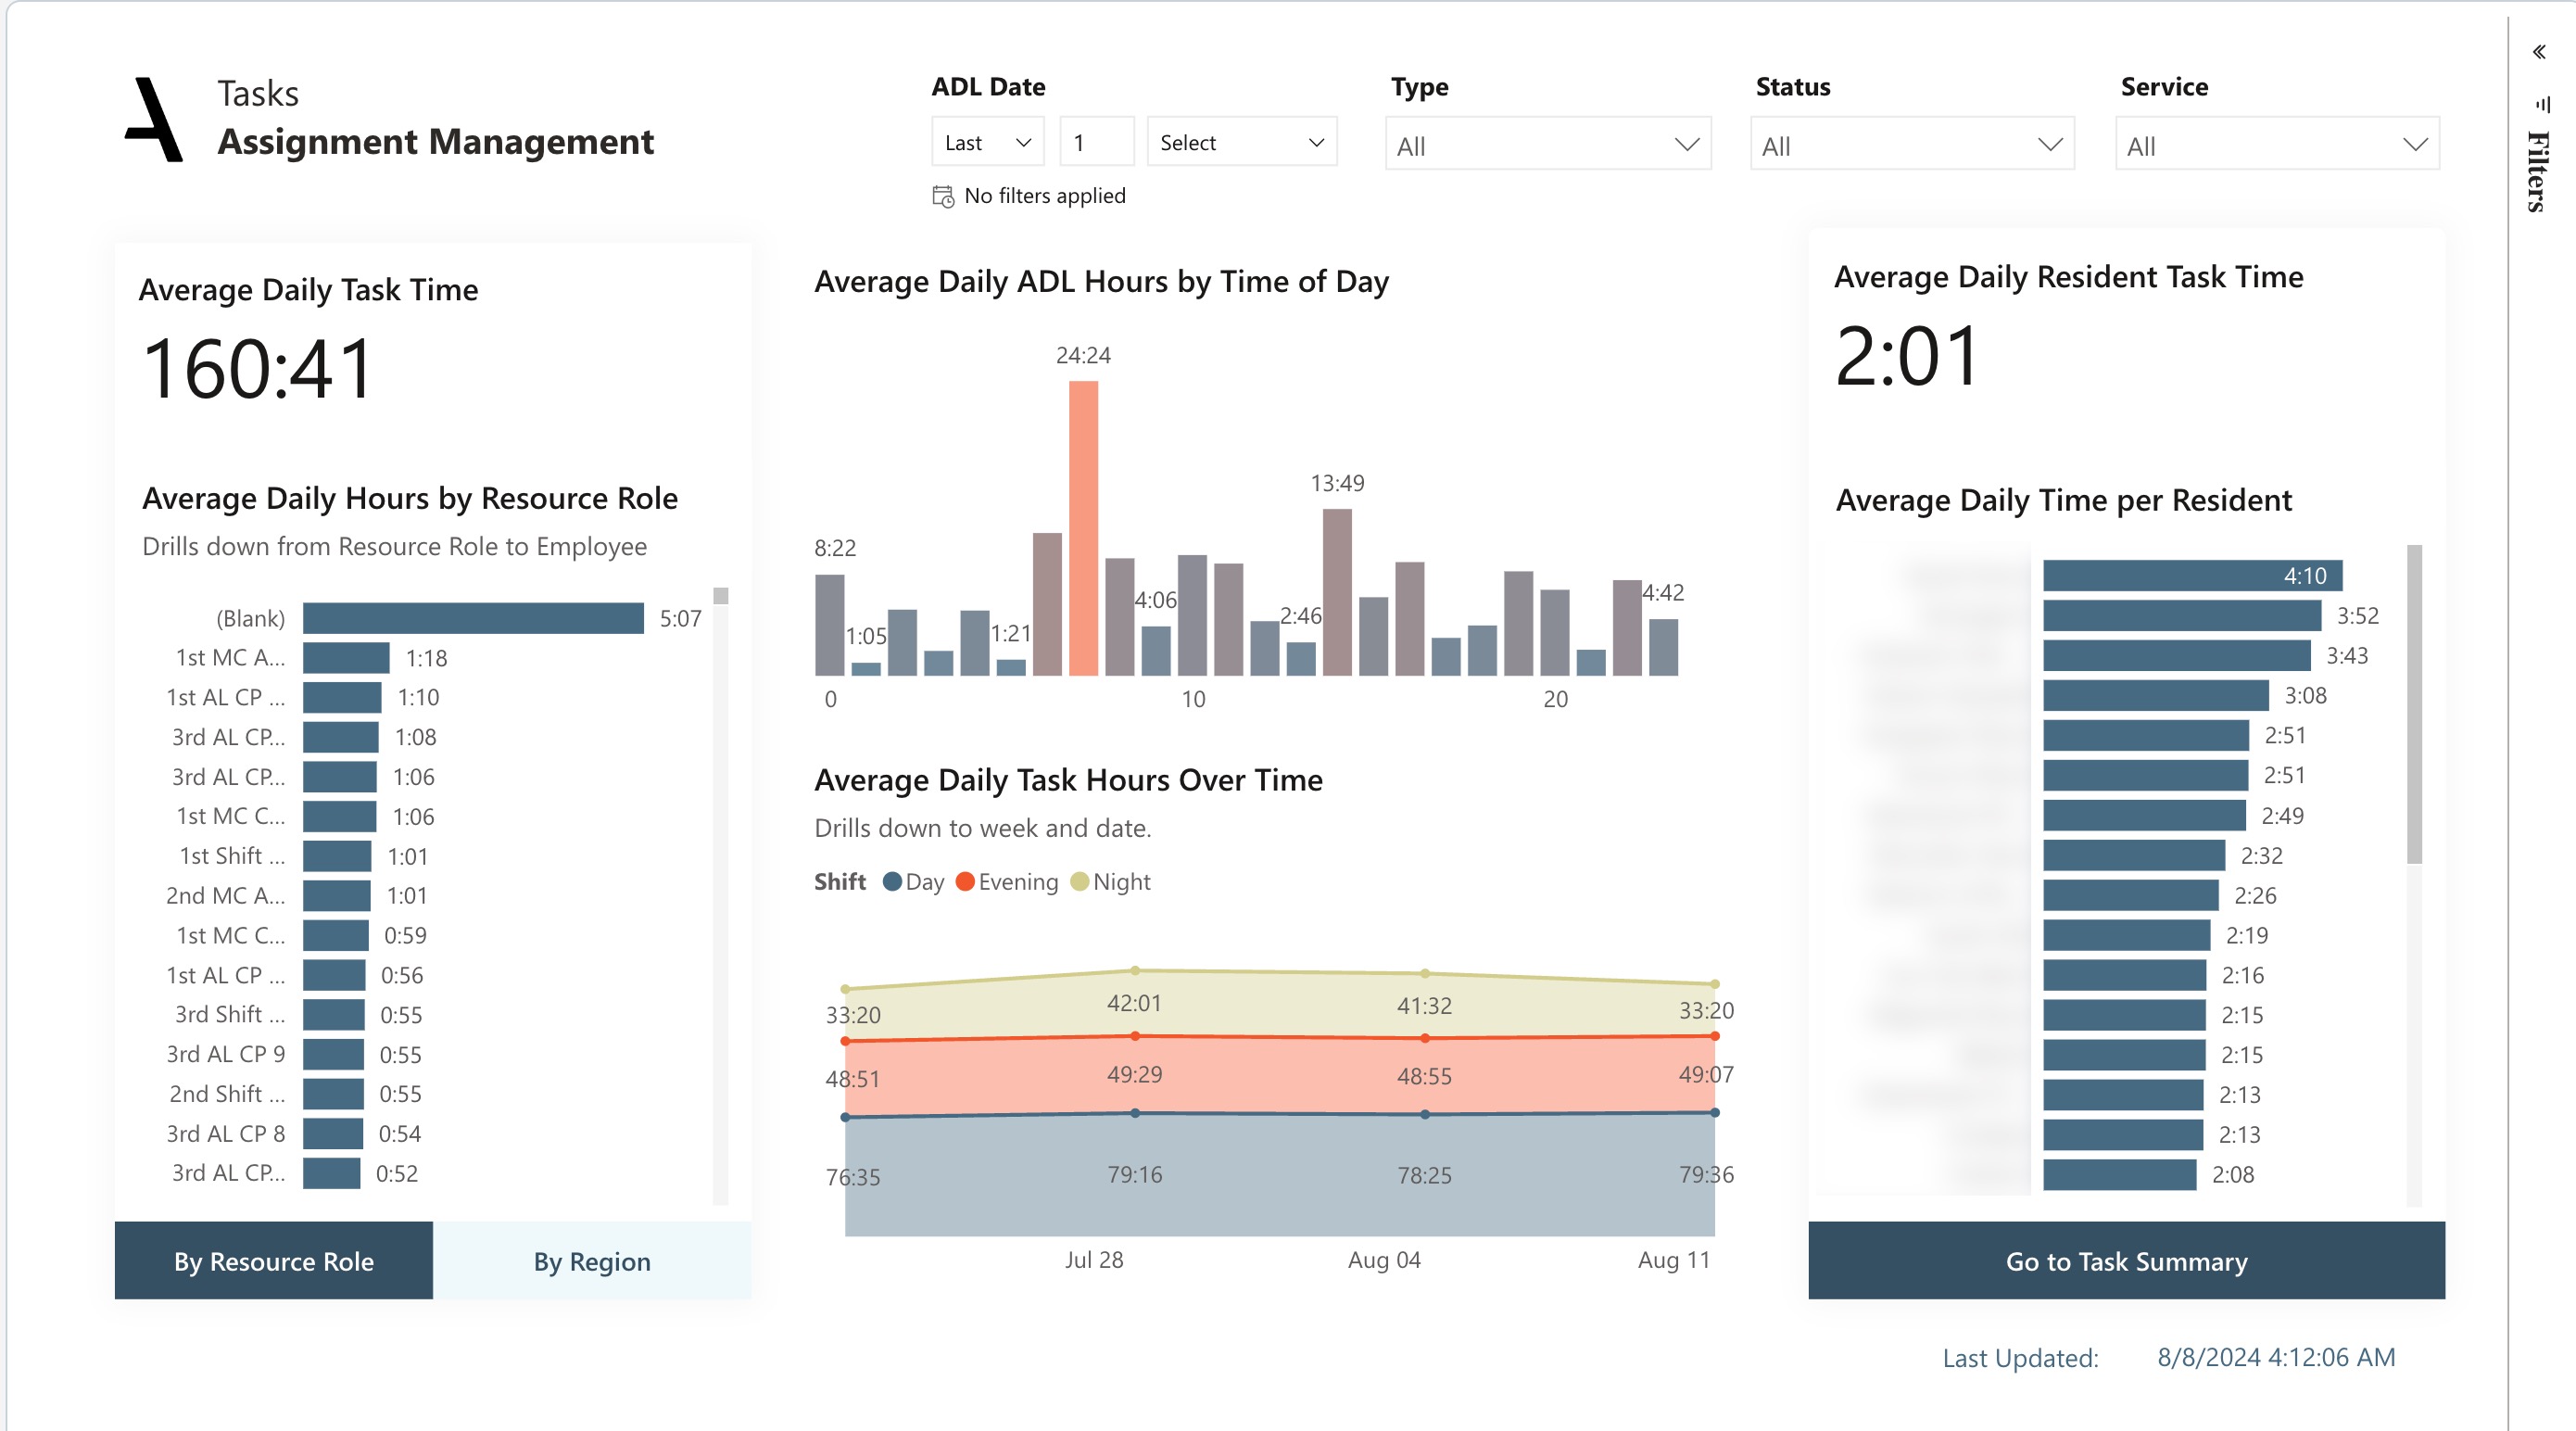
Task: Select the By Resource Role tab
Action: [273, 1261]
